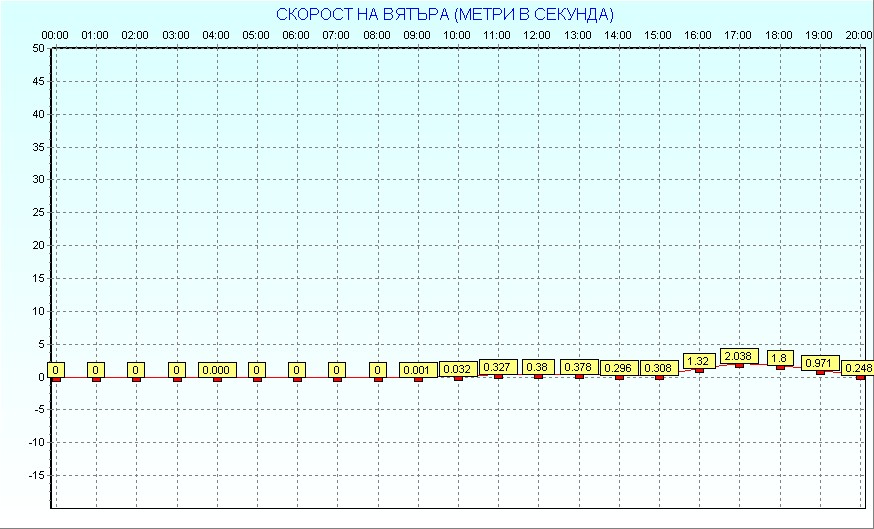Select the red data point at 12:00
Viewport: 874px width, 529px height.
(x=538, y=377)
